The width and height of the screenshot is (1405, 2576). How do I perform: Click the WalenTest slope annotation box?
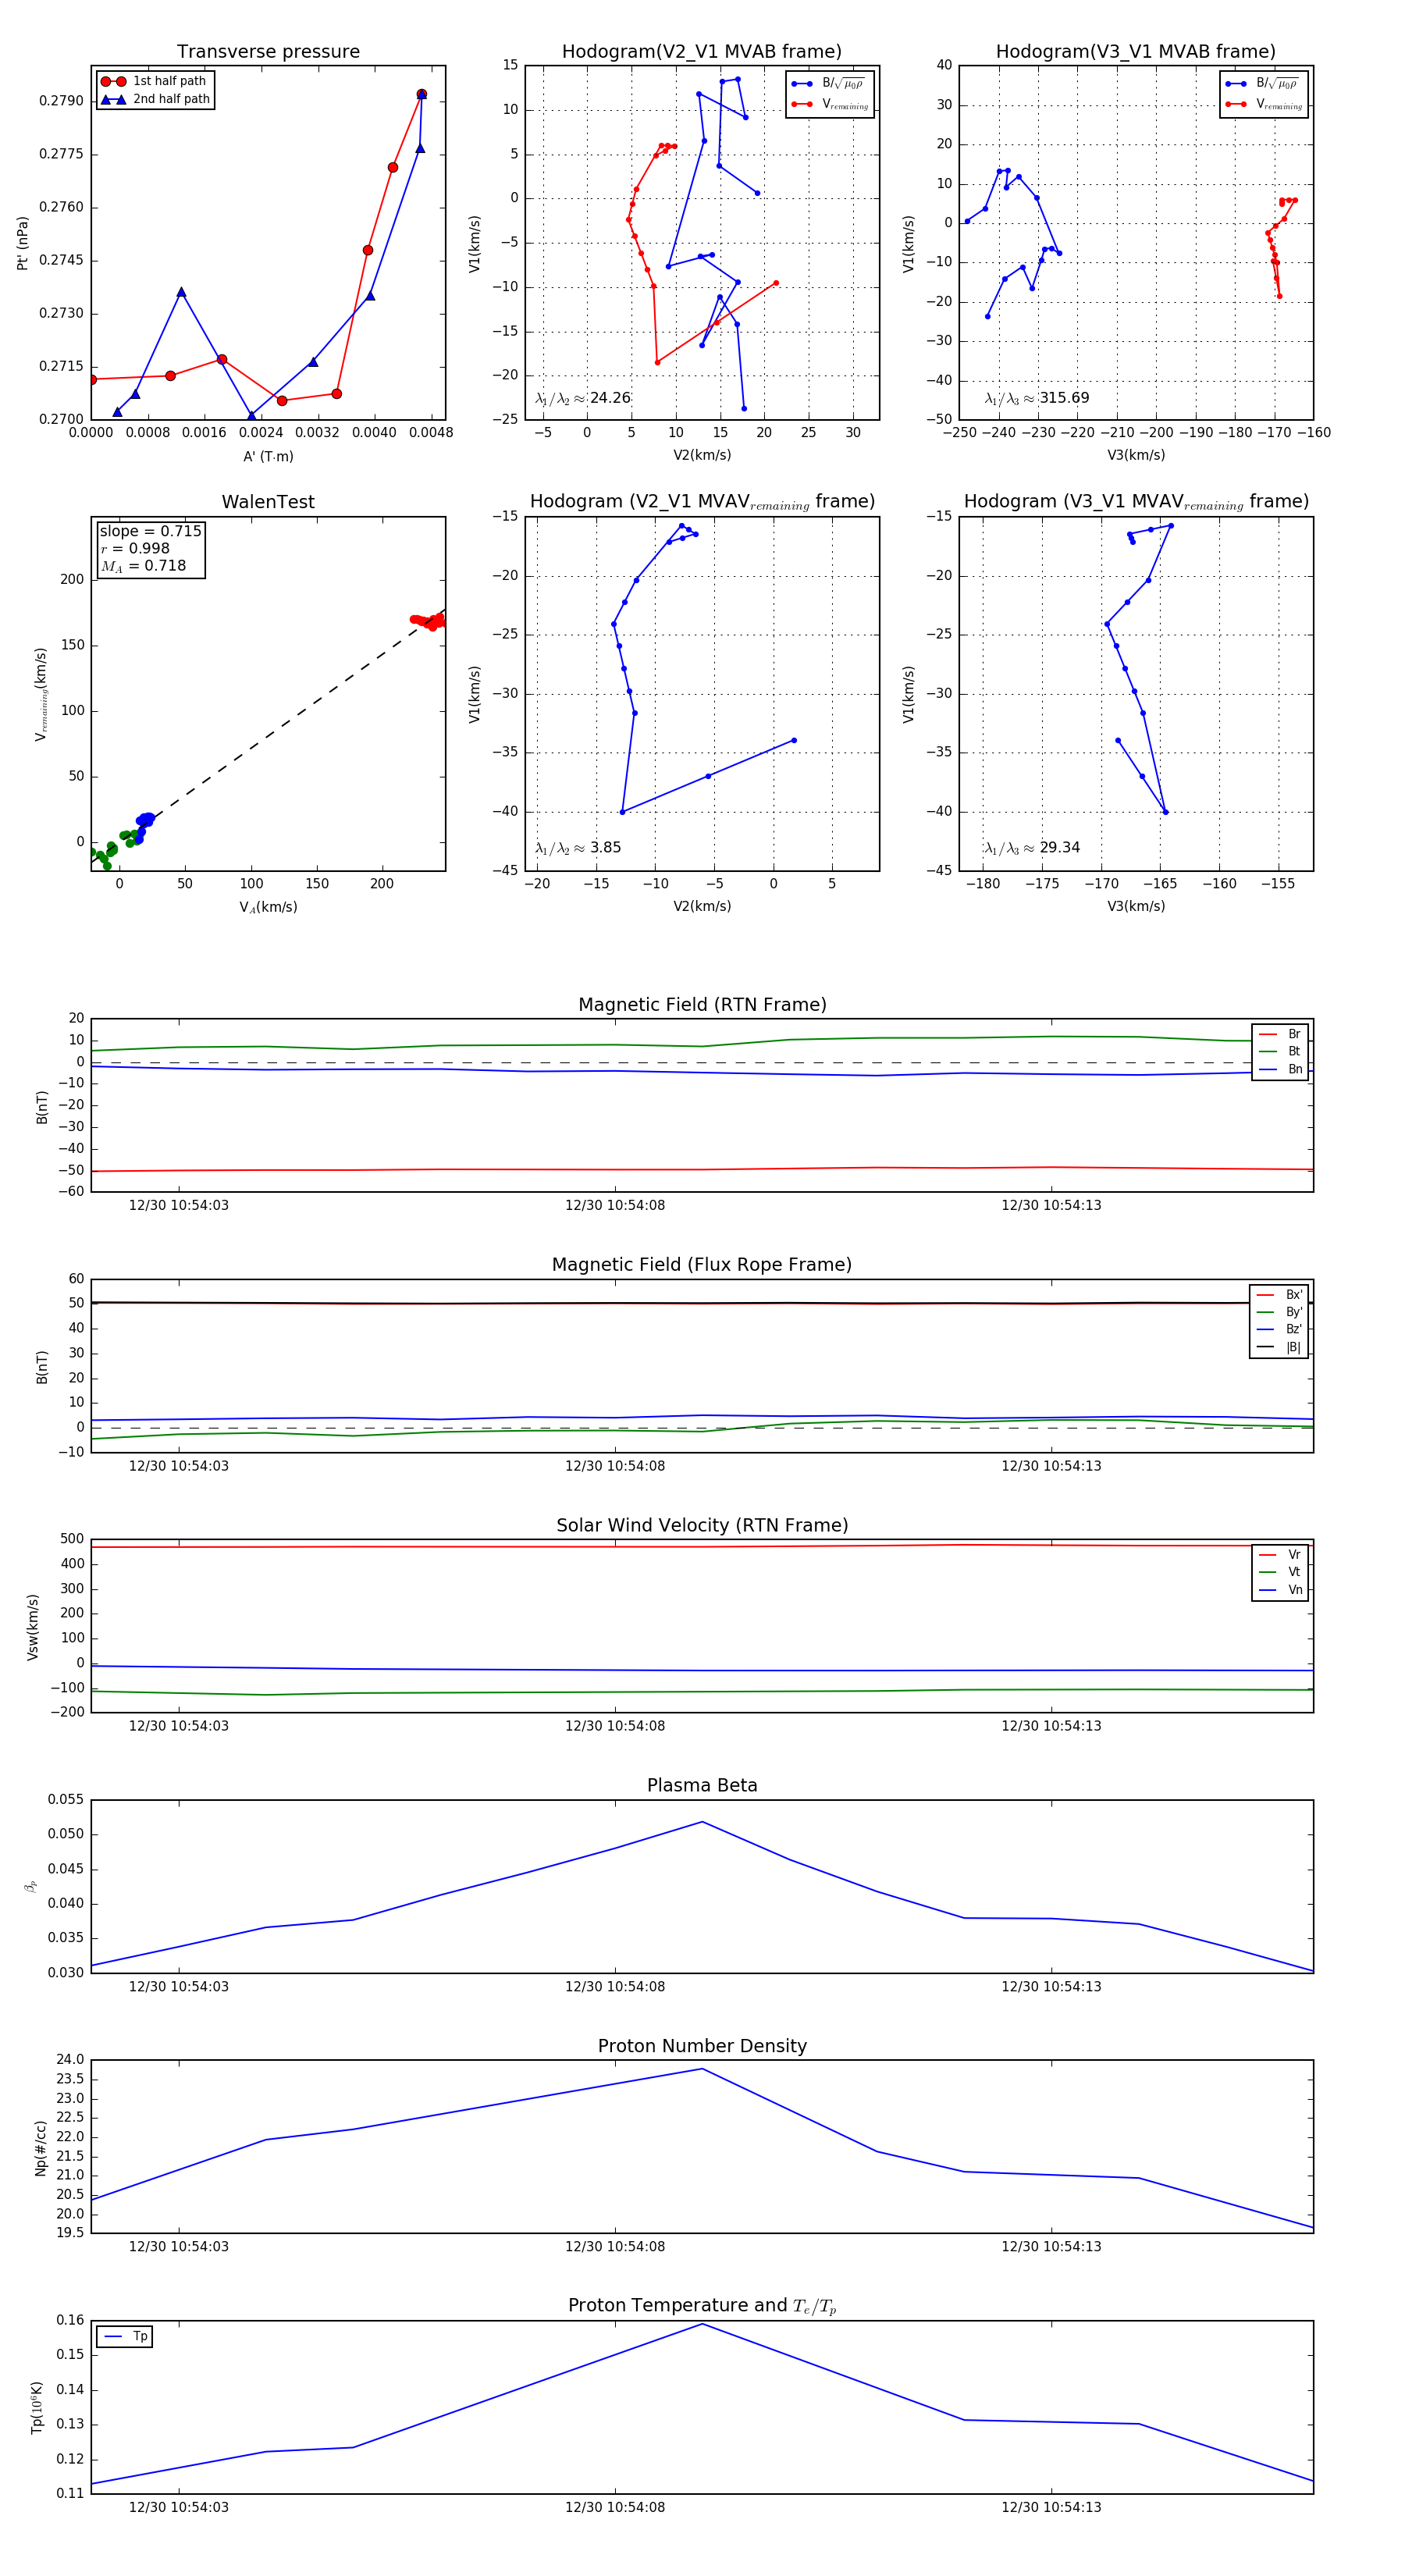pos(150,548)
